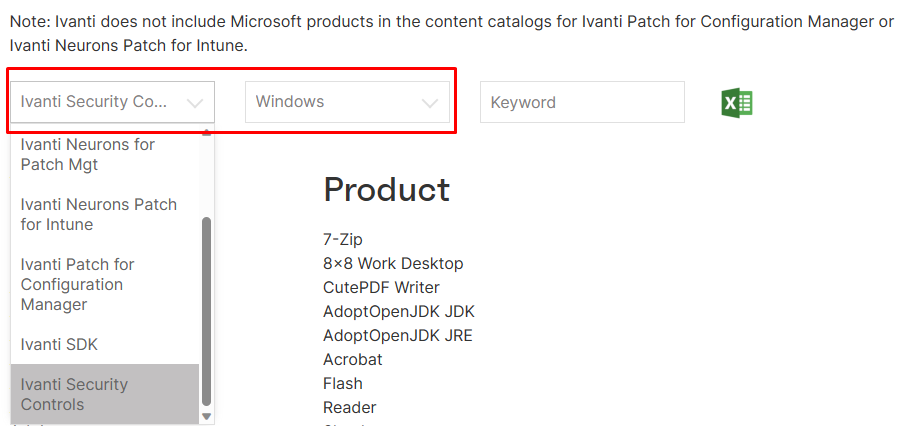Select AdoptOpenJDK JDK in the product list
Screen dimensions: 902x426
(398, 311)
